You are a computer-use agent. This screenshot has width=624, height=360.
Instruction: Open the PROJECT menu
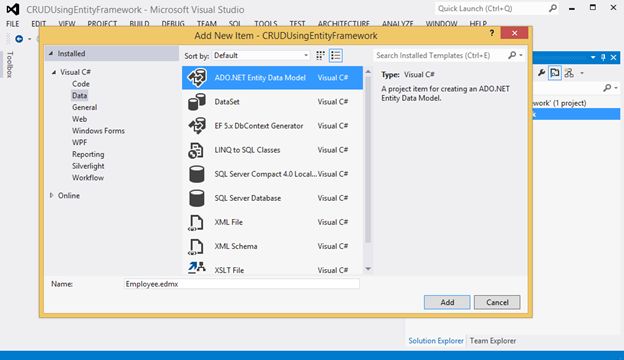[102, 23]
